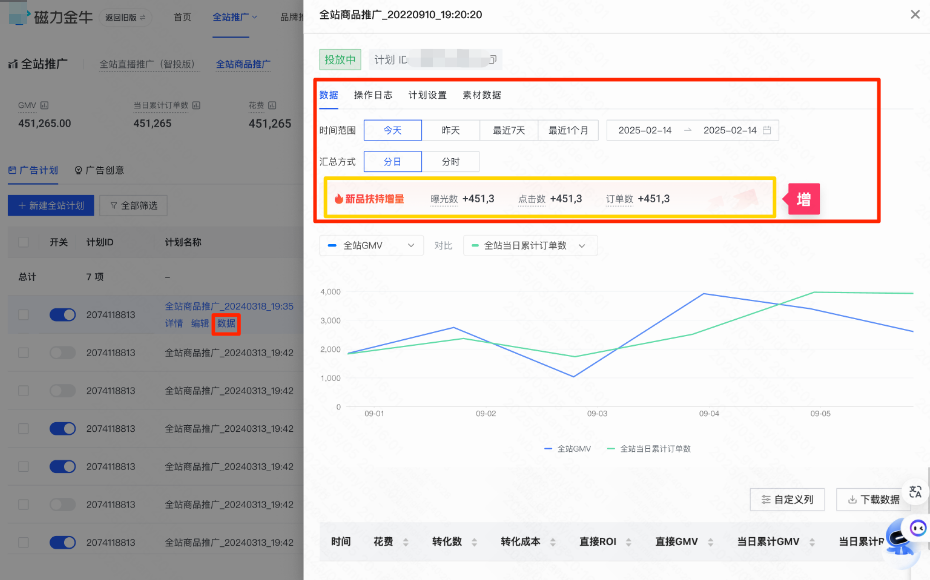The image size is (930, 580).
Task: Open 编辑 link for first plan
Action: [200, 323]
